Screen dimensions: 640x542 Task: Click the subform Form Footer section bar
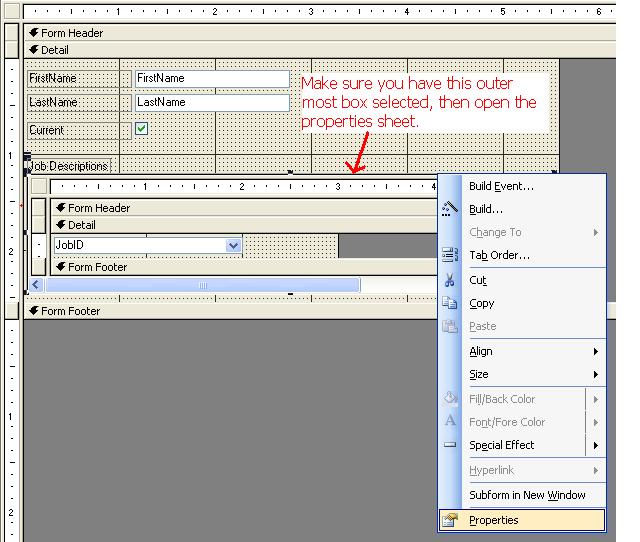pyautogui.click(x=243, y=267)
